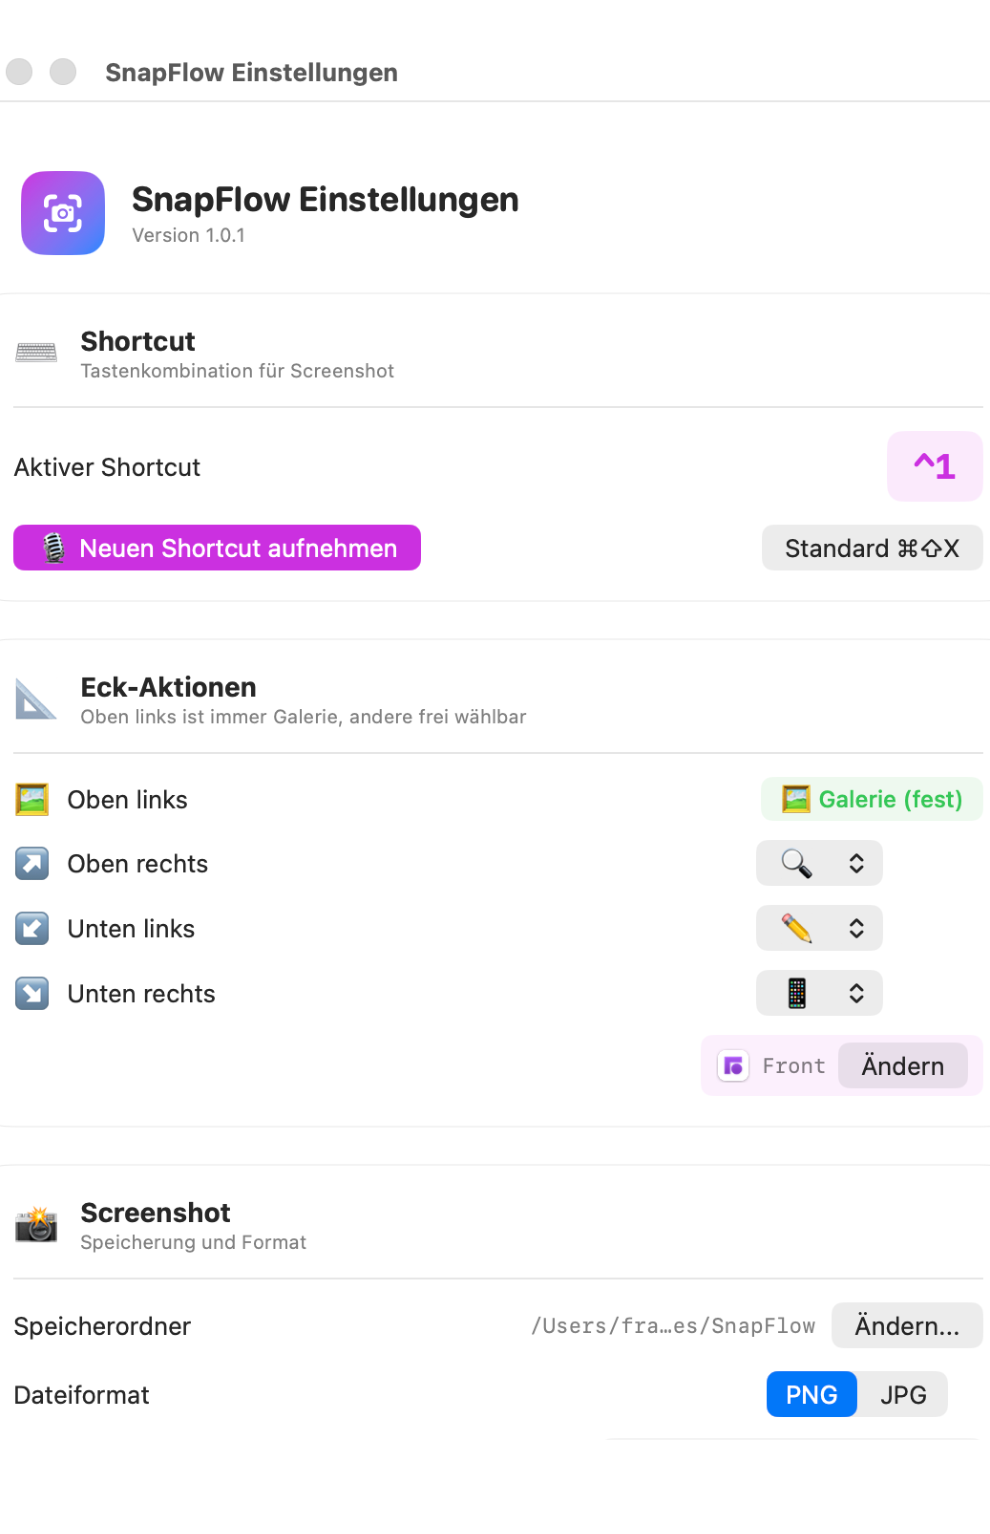Open the Oben rechts action dropdown
Screen dimensions: 990x1534
[857, 863]
